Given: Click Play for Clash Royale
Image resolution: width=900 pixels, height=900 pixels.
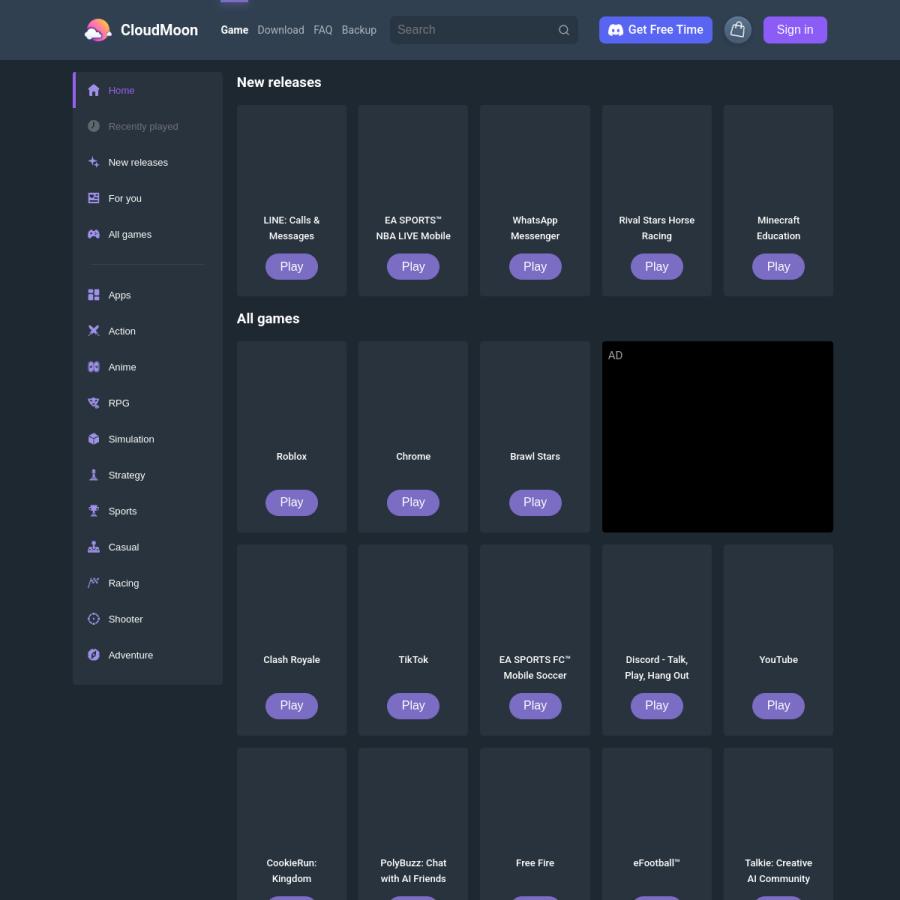Looking at the screenshot, I should click(x=292, y=706).
